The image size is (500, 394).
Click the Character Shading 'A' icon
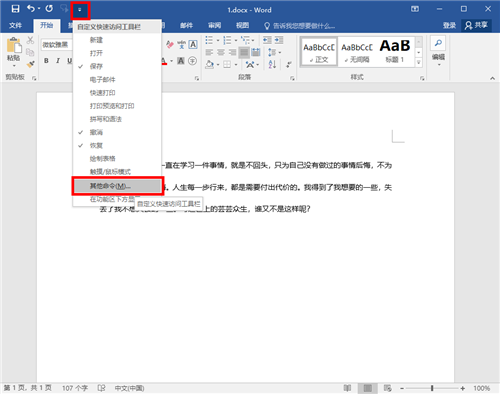tap(181, 61)
